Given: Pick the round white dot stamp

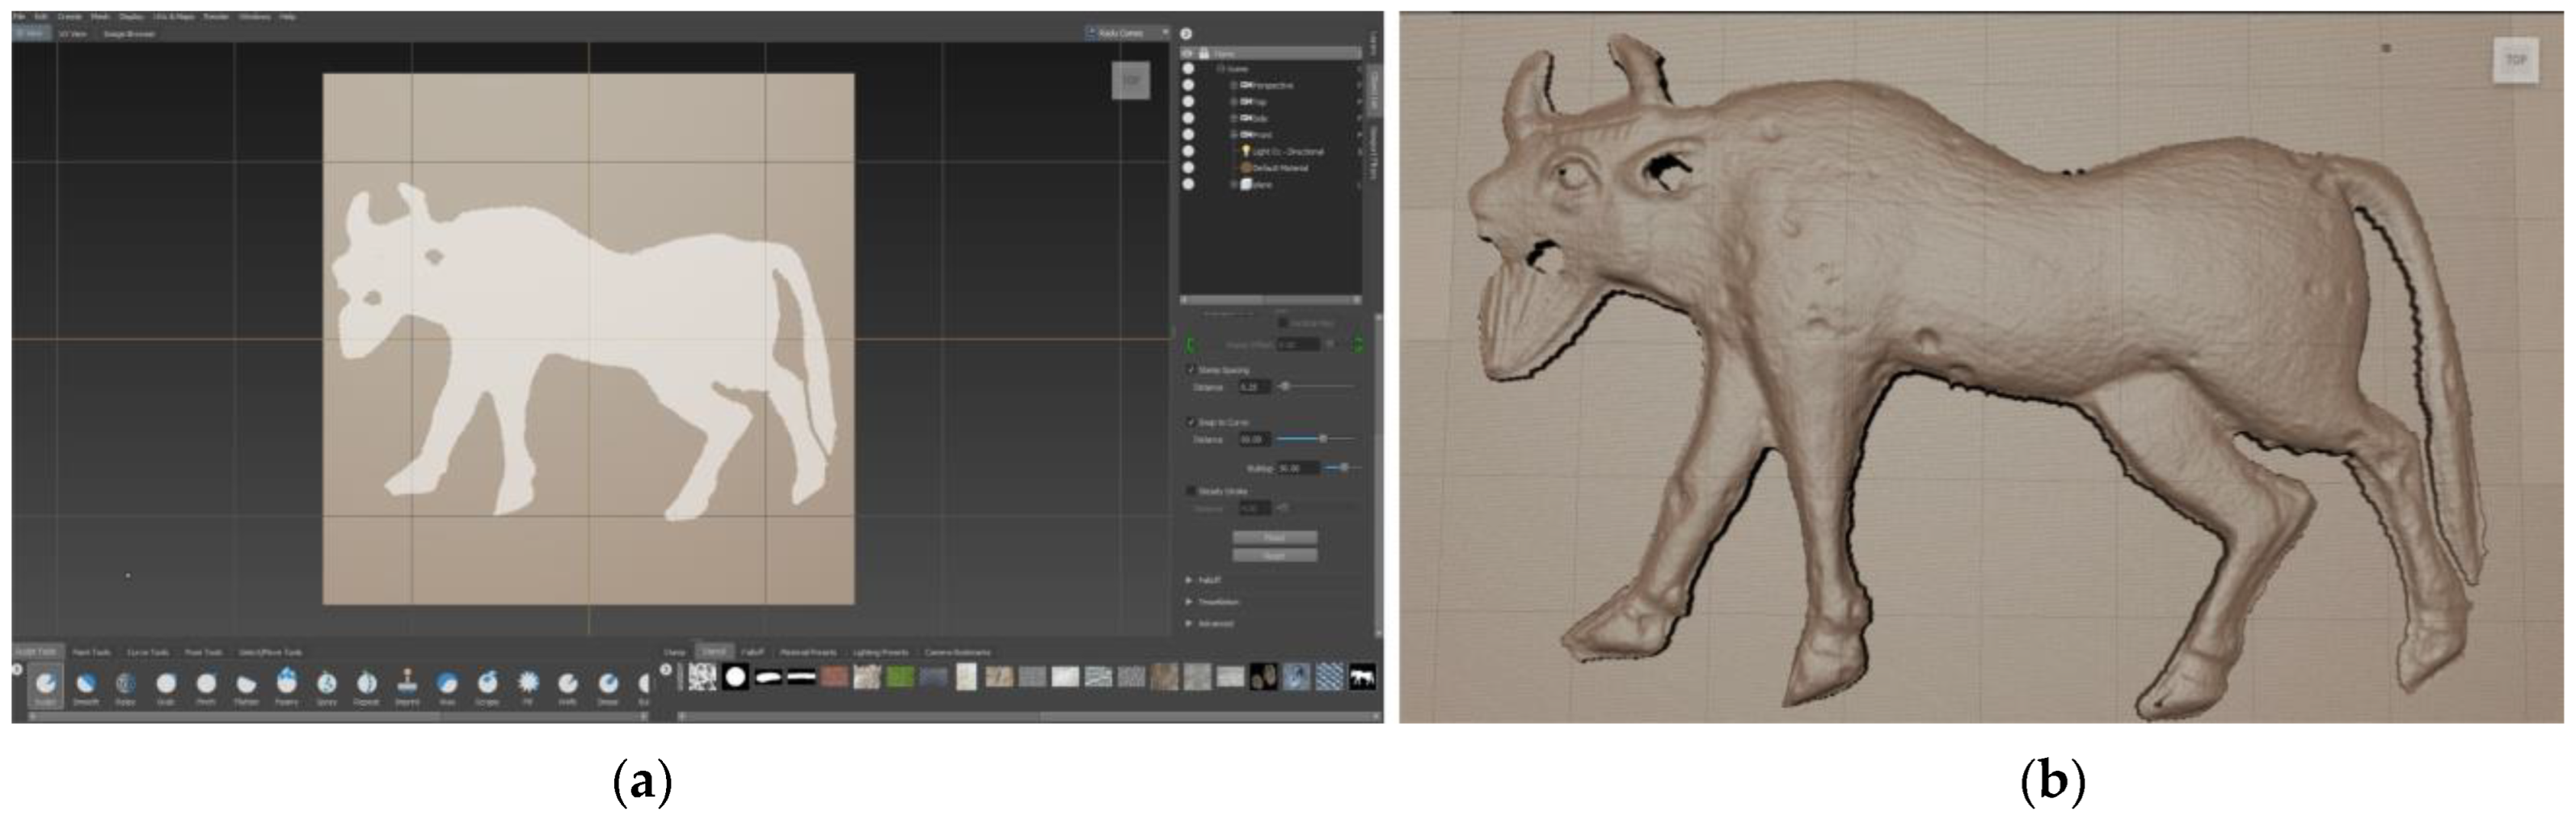Looking at the screenshot, I should [735, 678].
